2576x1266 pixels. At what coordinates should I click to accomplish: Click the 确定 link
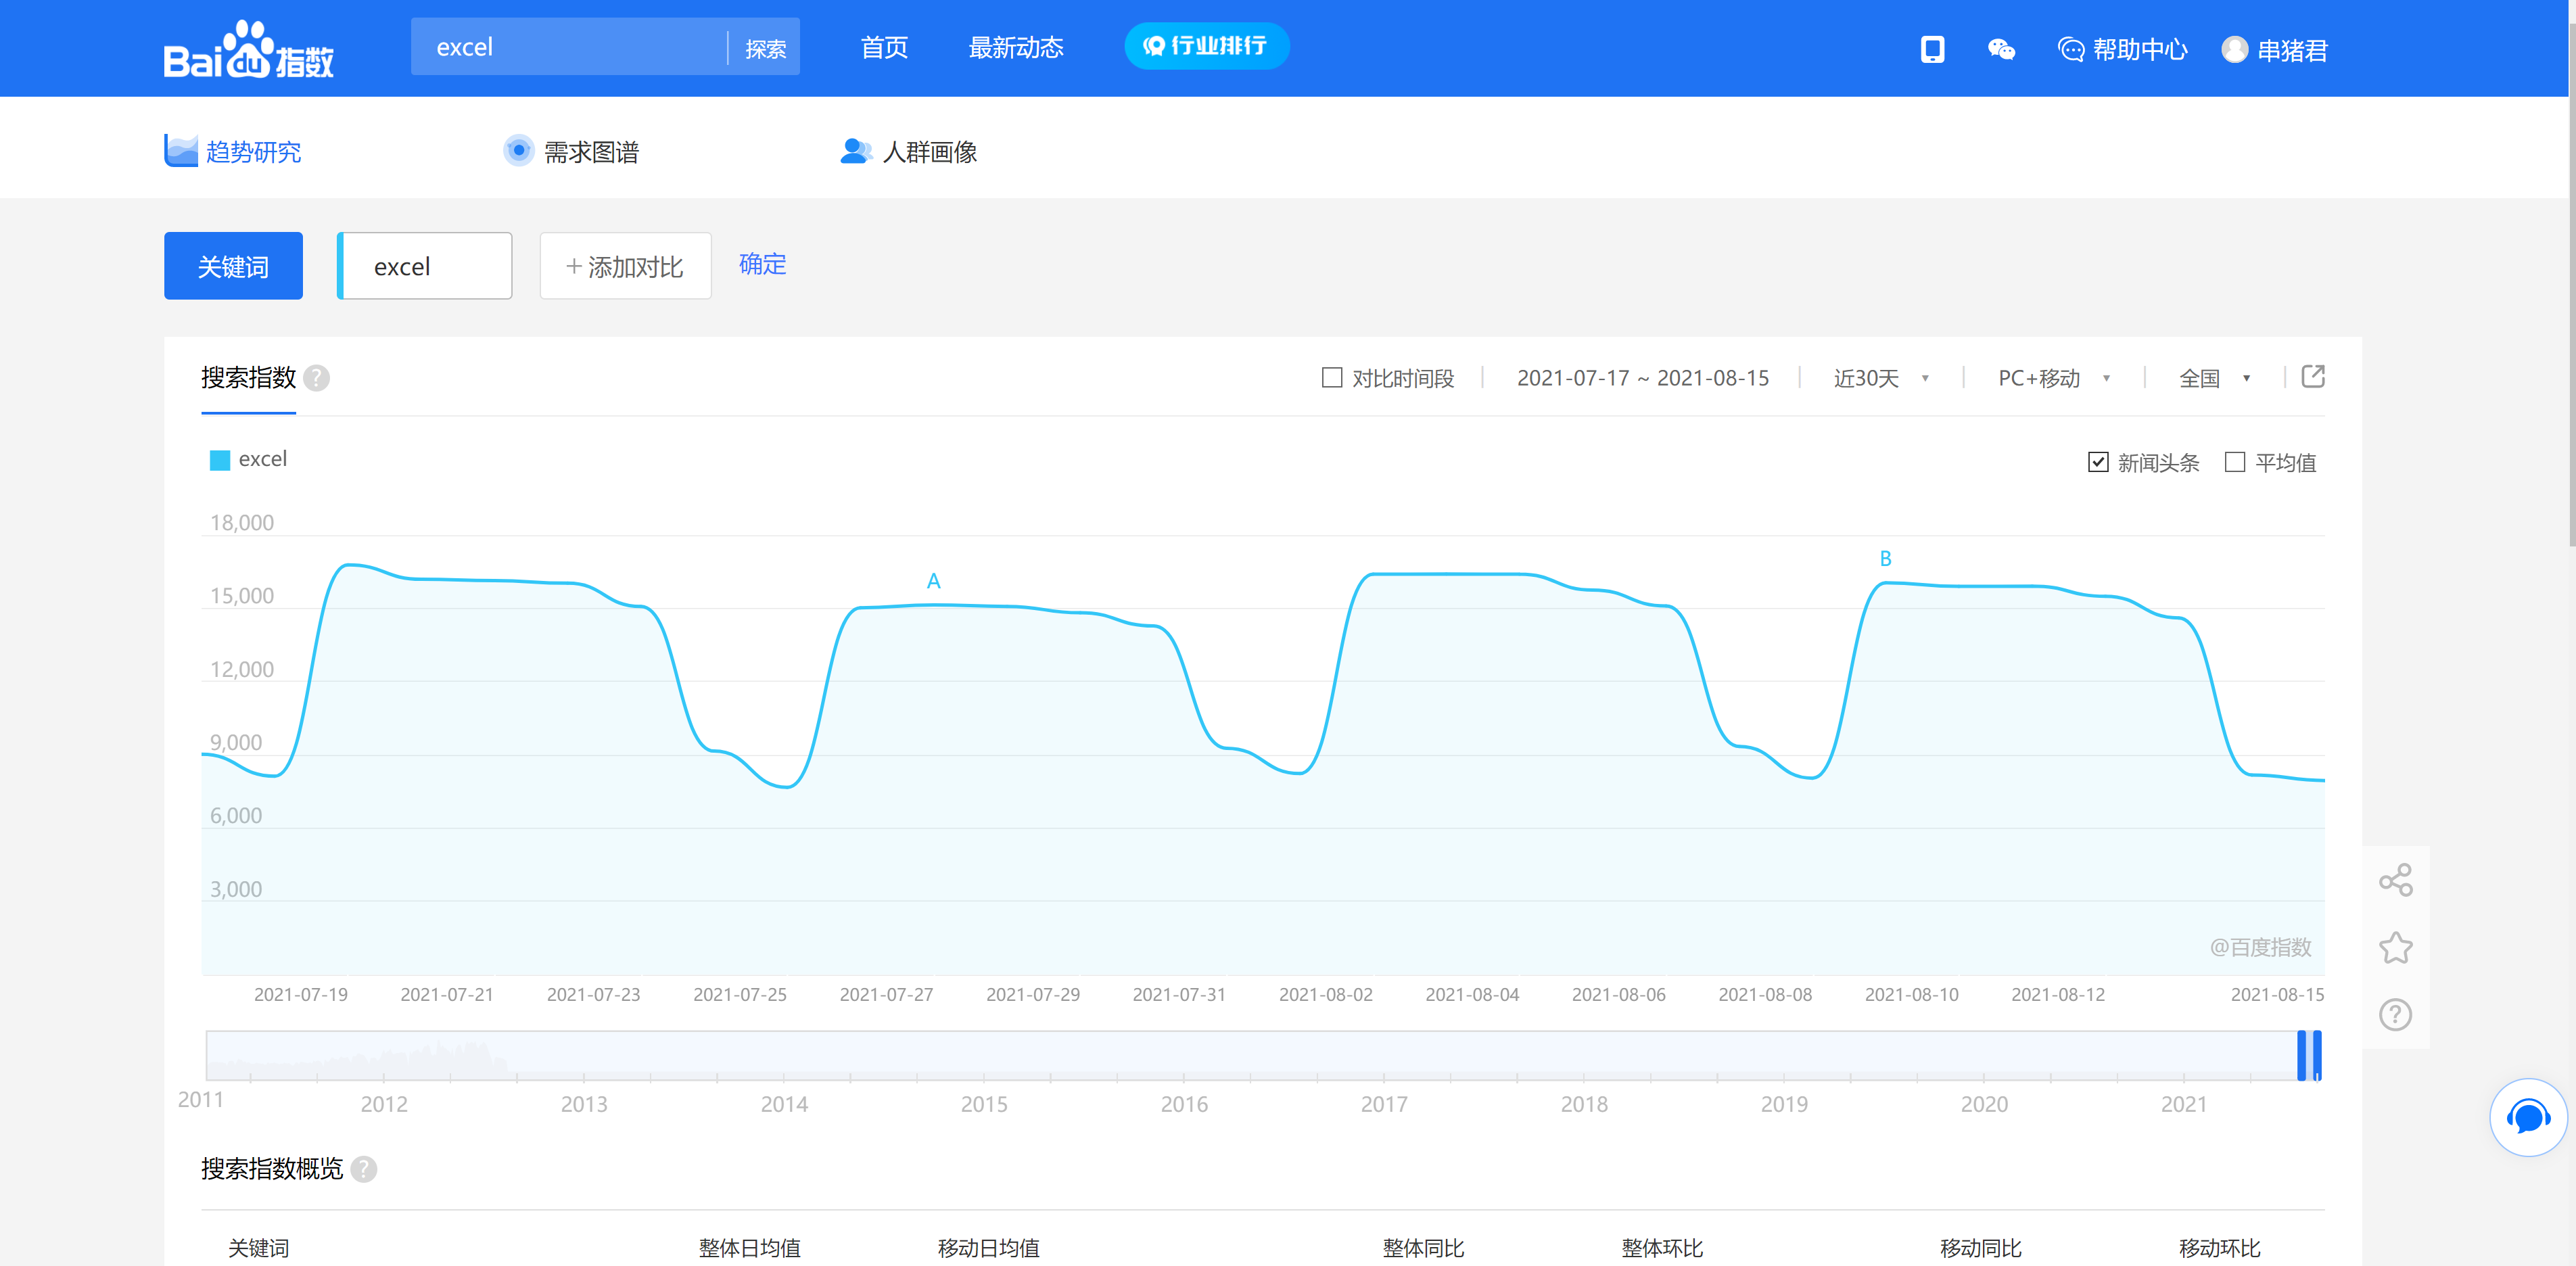coord(762,264)
